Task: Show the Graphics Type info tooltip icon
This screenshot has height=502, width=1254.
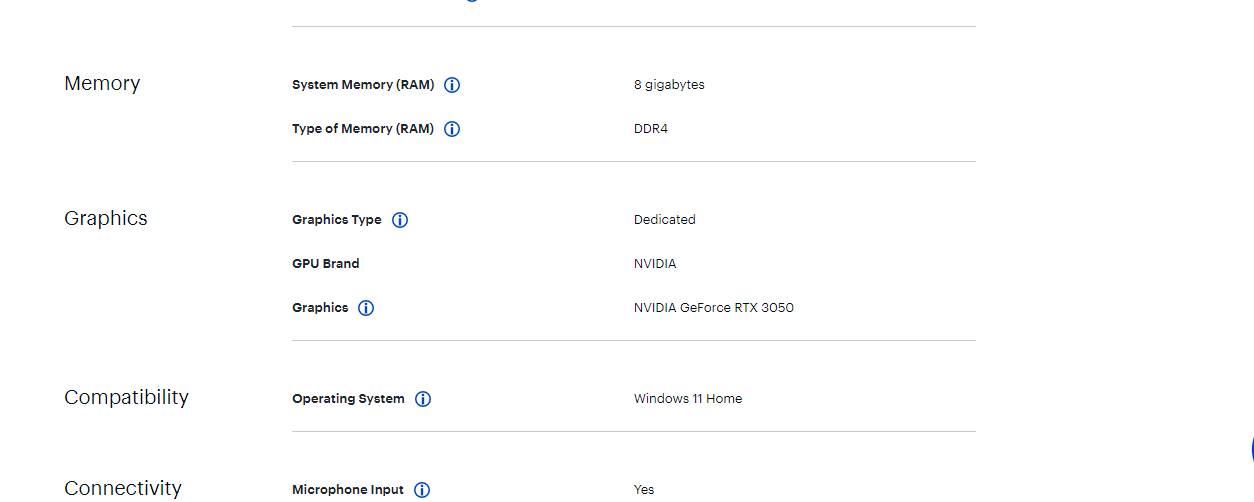Action: pyautogui.click(x=400, y=220)
